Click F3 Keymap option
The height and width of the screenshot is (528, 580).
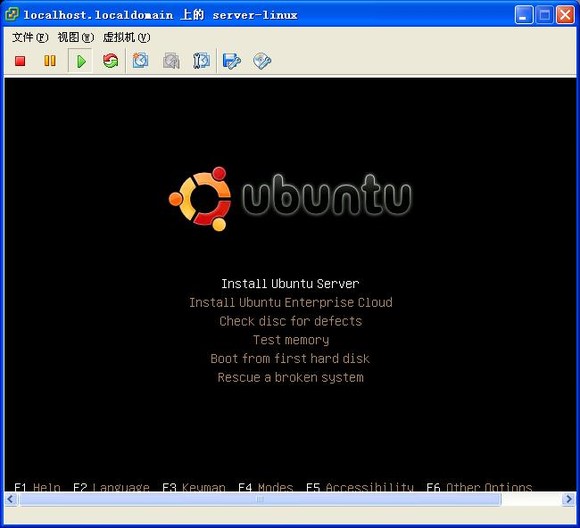tap(194, 487)
